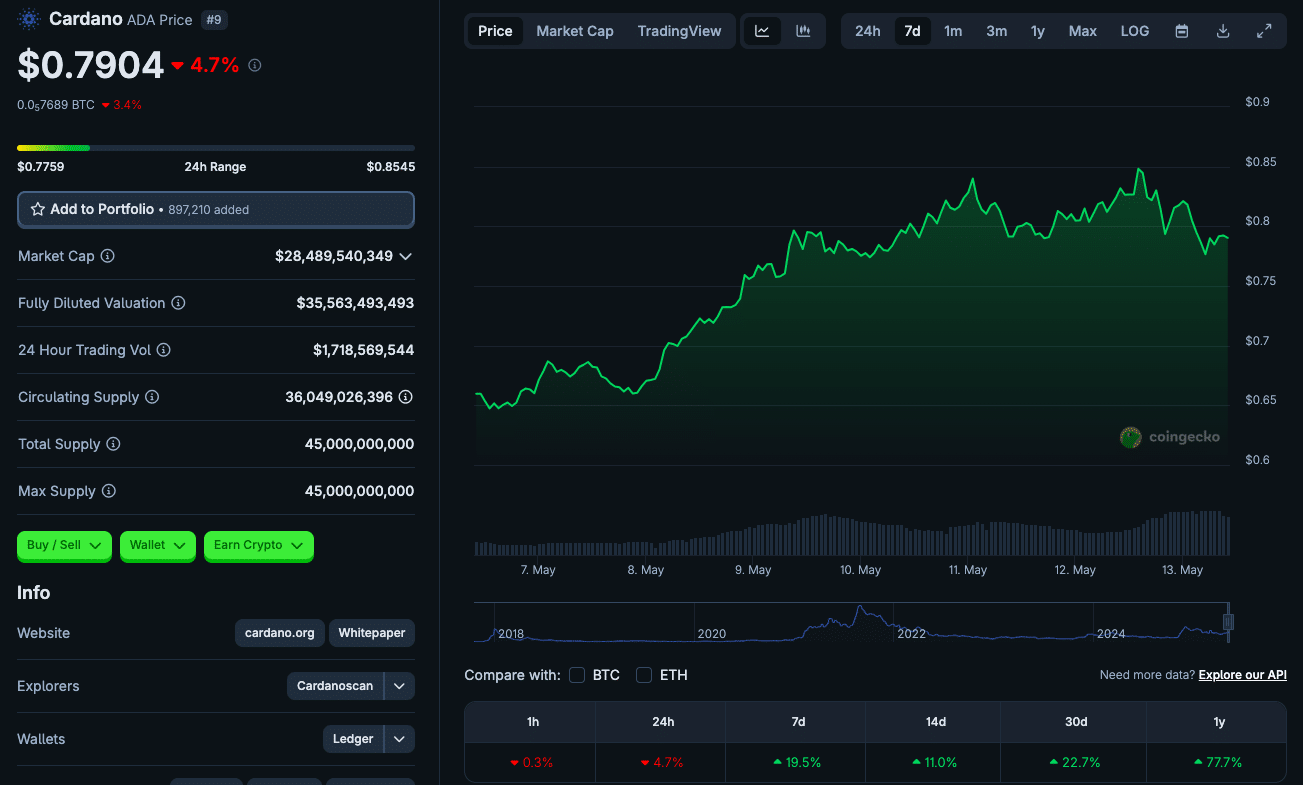Screen dimensions: 1303x785
Task: Open the info icon beside the 4.7% price change
Action: [255, 65]
